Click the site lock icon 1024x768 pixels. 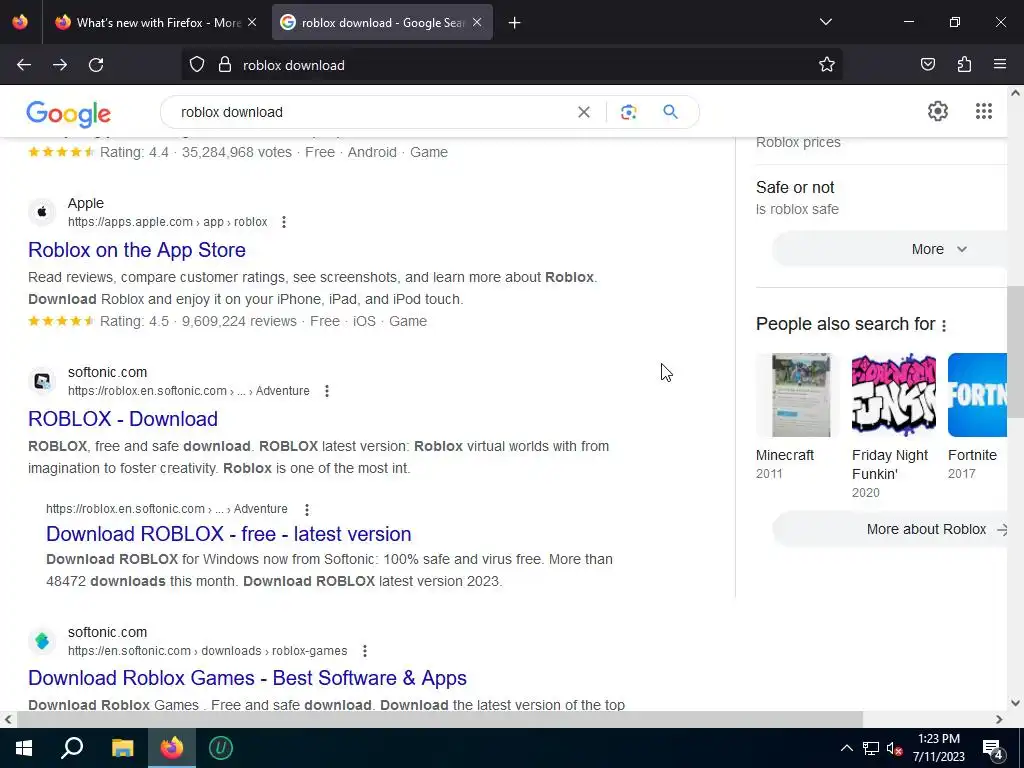click(x=225, y=65)
